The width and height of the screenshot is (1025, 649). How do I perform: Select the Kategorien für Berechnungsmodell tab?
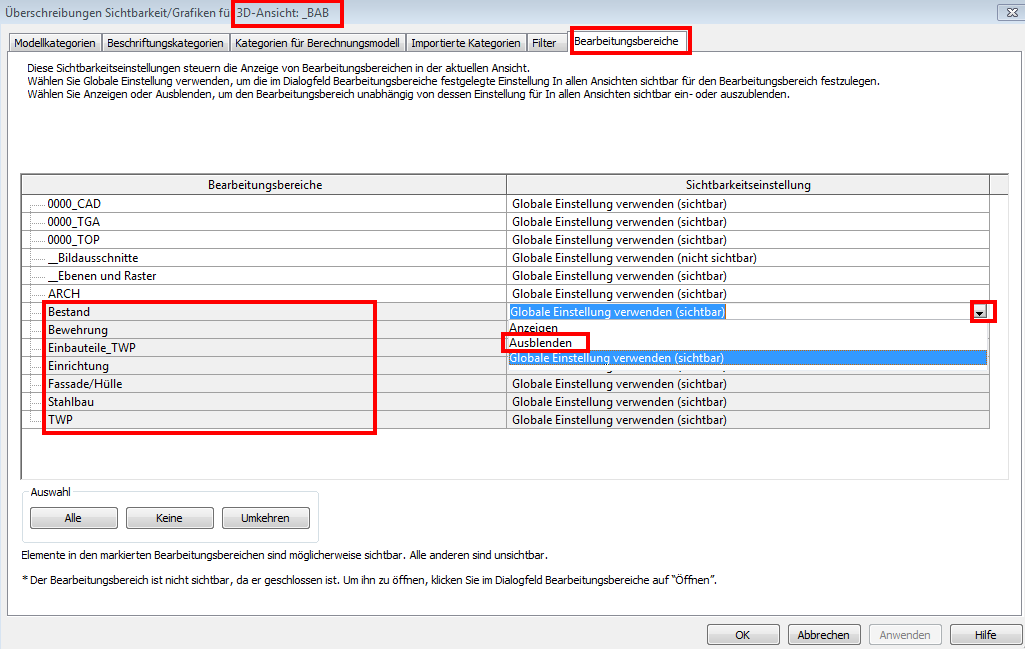click(x=317, y=43)
